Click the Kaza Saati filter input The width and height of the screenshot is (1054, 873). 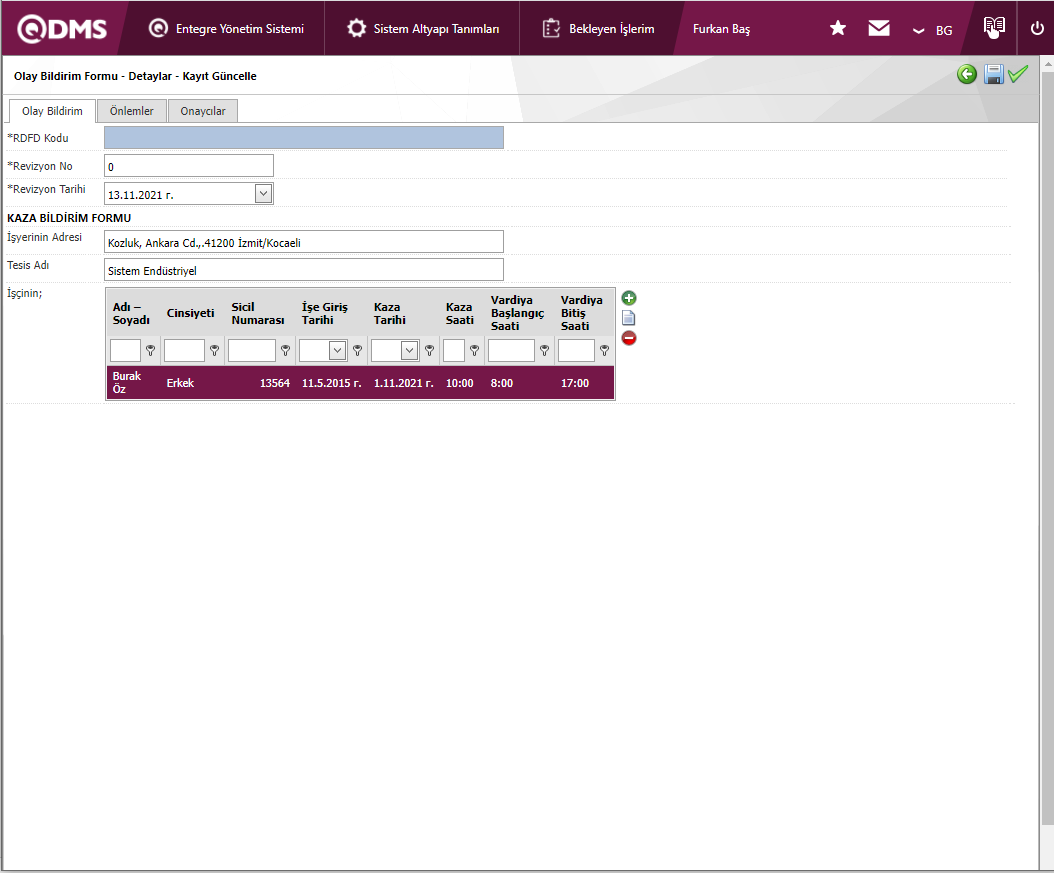click(x=454, y=350)
